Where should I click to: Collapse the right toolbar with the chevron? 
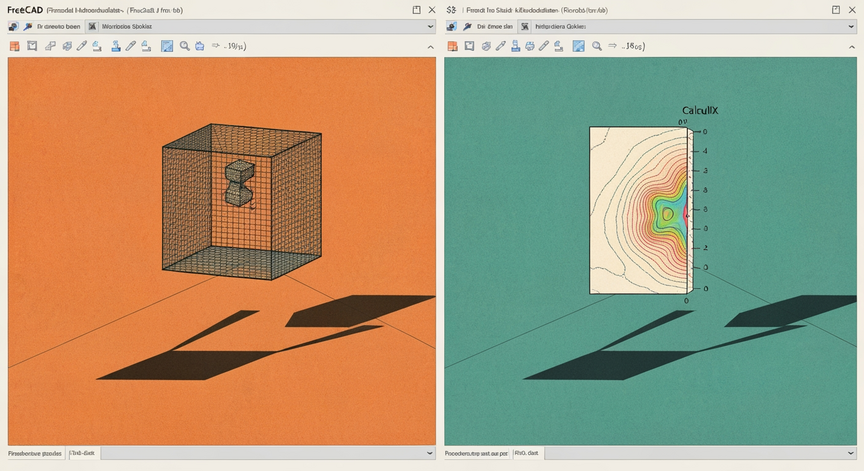coord(851,47)
